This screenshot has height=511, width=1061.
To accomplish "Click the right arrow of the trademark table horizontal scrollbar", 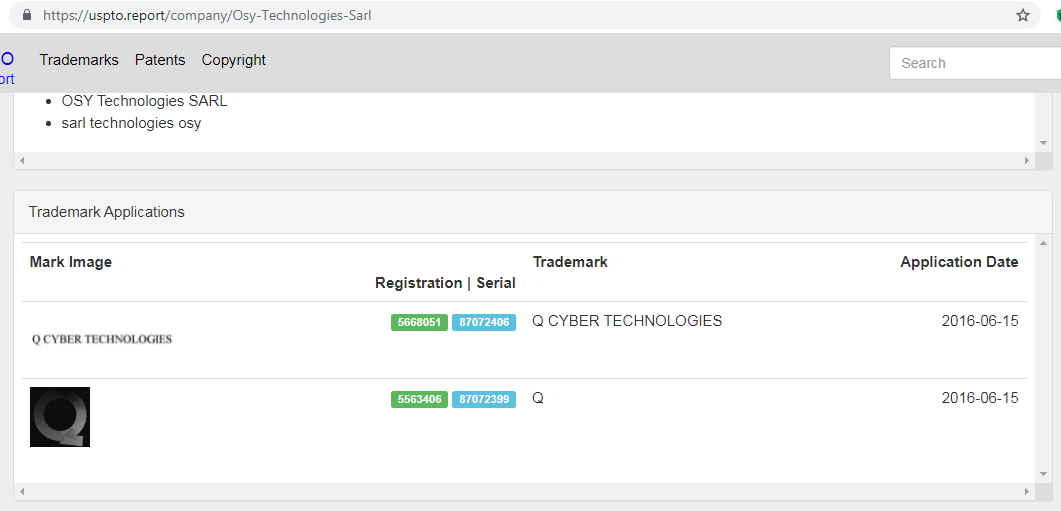I will click(x=1026, y=491).
